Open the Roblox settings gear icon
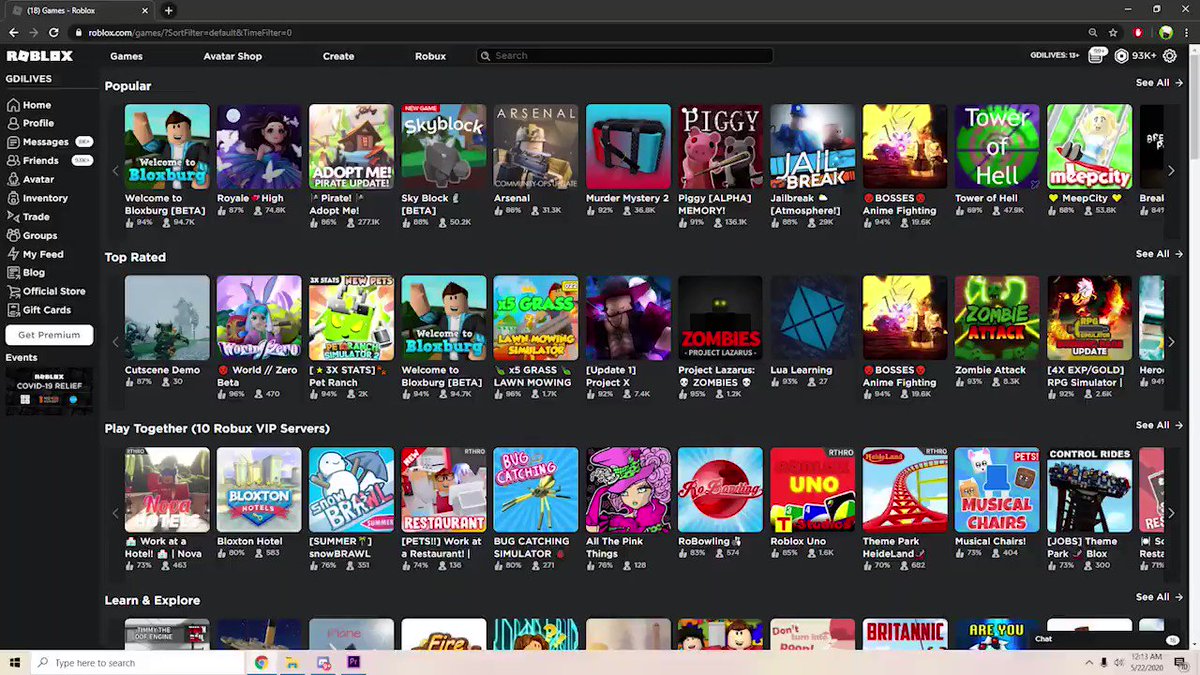Screen dimensions: 1200x675 click(x=1170, y=56)
